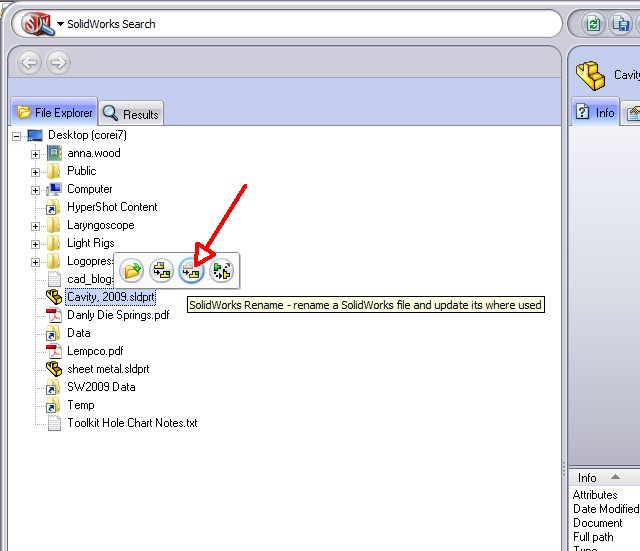Expand the anna.wood node

36,154
